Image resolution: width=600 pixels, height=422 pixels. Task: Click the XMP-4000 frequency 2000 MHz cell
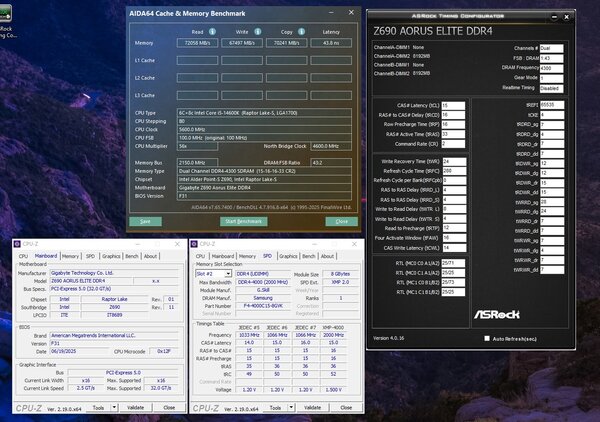click(x=333, y=335)
